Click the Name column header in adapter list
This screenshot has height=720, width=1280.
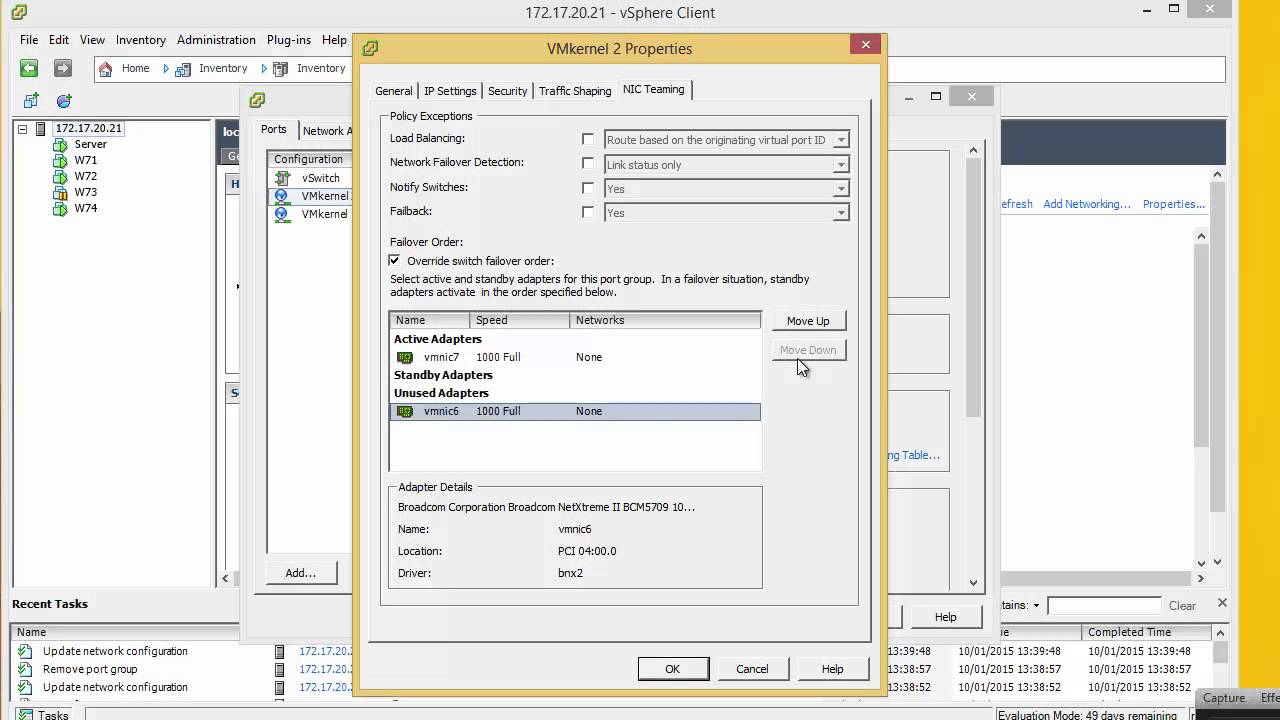(430, 320)
